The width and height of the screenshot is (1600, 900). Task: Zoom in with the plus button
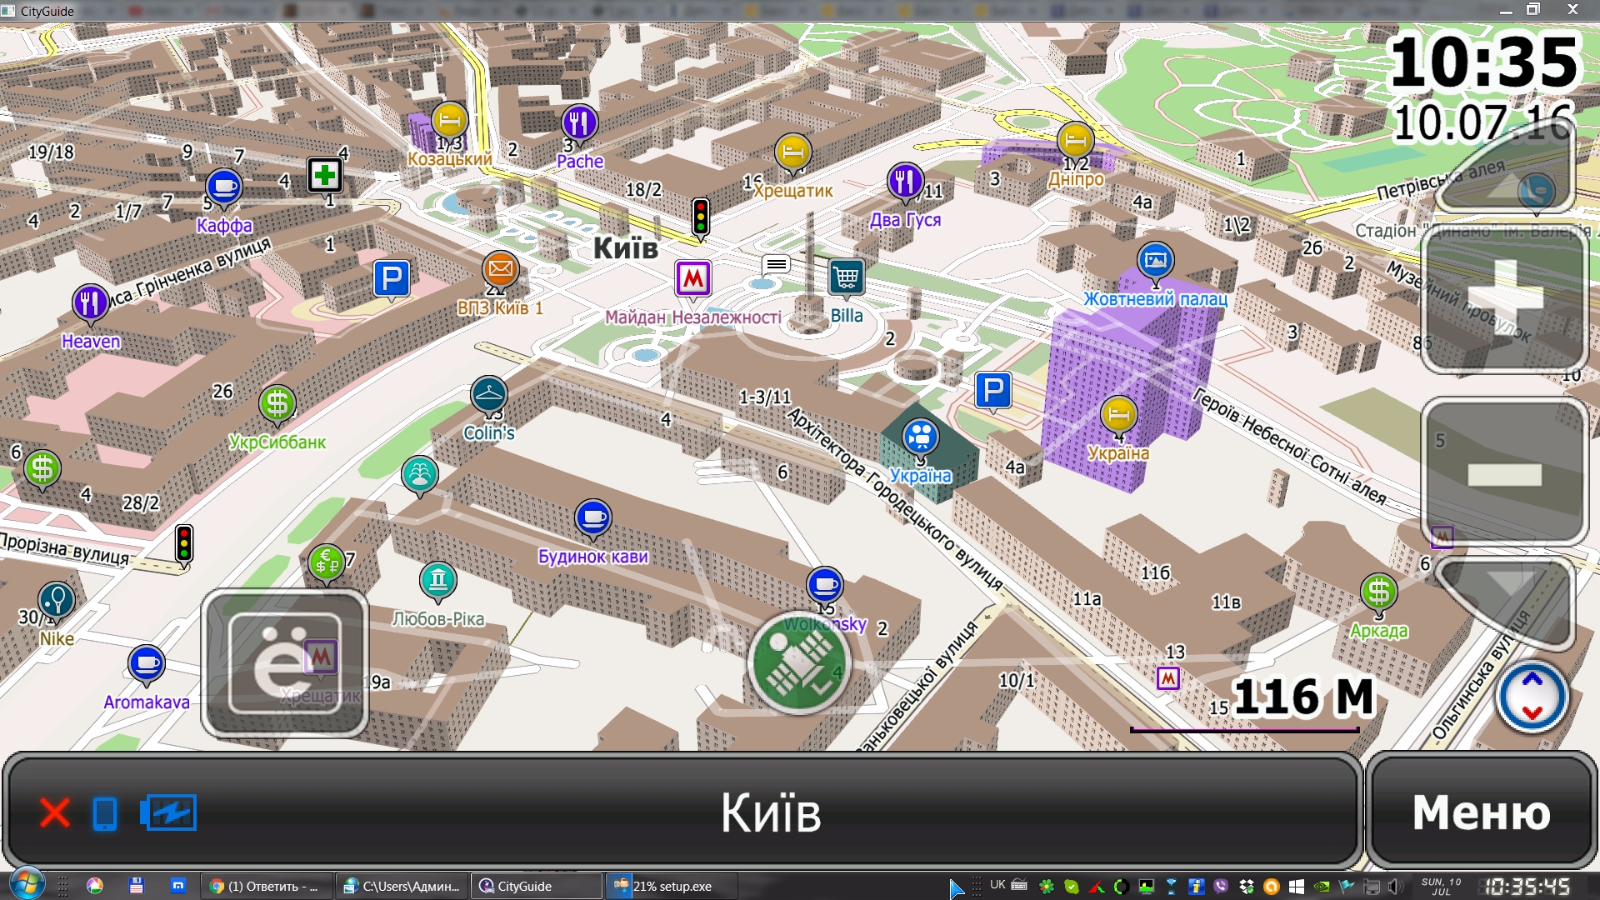click(x=1504, y=298)
